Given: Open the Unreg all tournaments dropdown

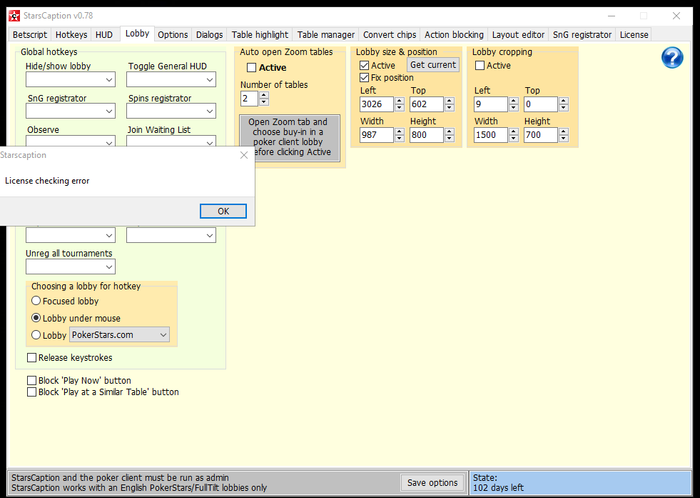Looking at the screenshot, I should click(71, 267).
